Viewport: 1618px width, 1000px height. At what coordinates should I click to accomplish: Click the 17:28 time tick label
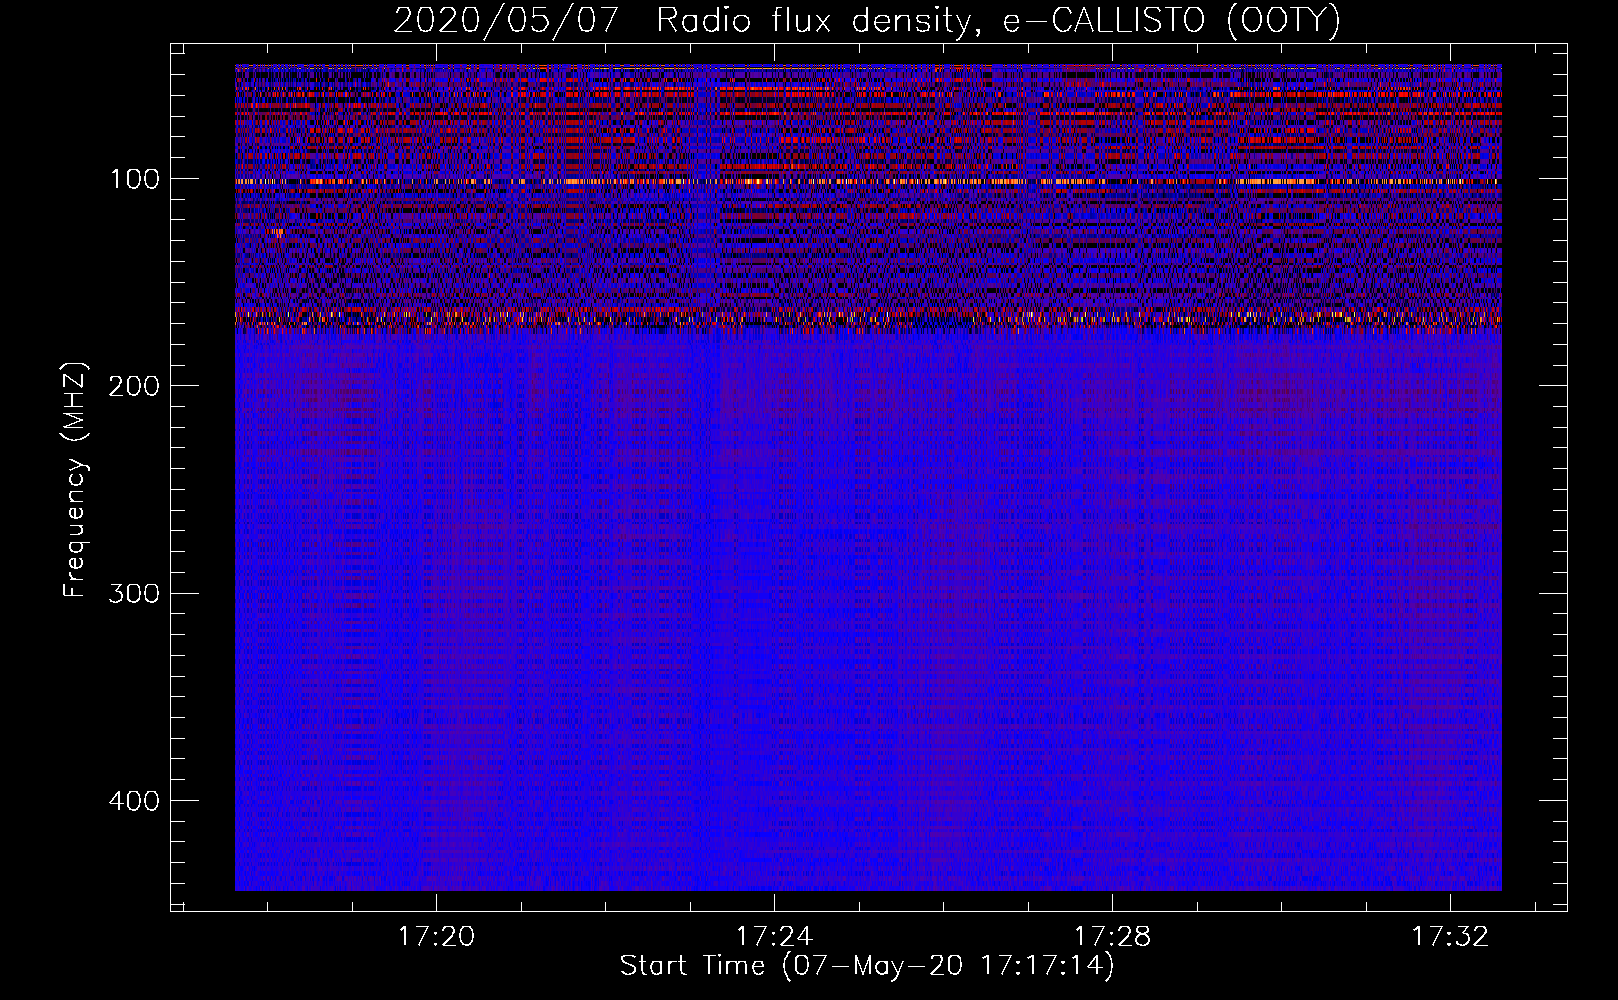pos(1112,937)
